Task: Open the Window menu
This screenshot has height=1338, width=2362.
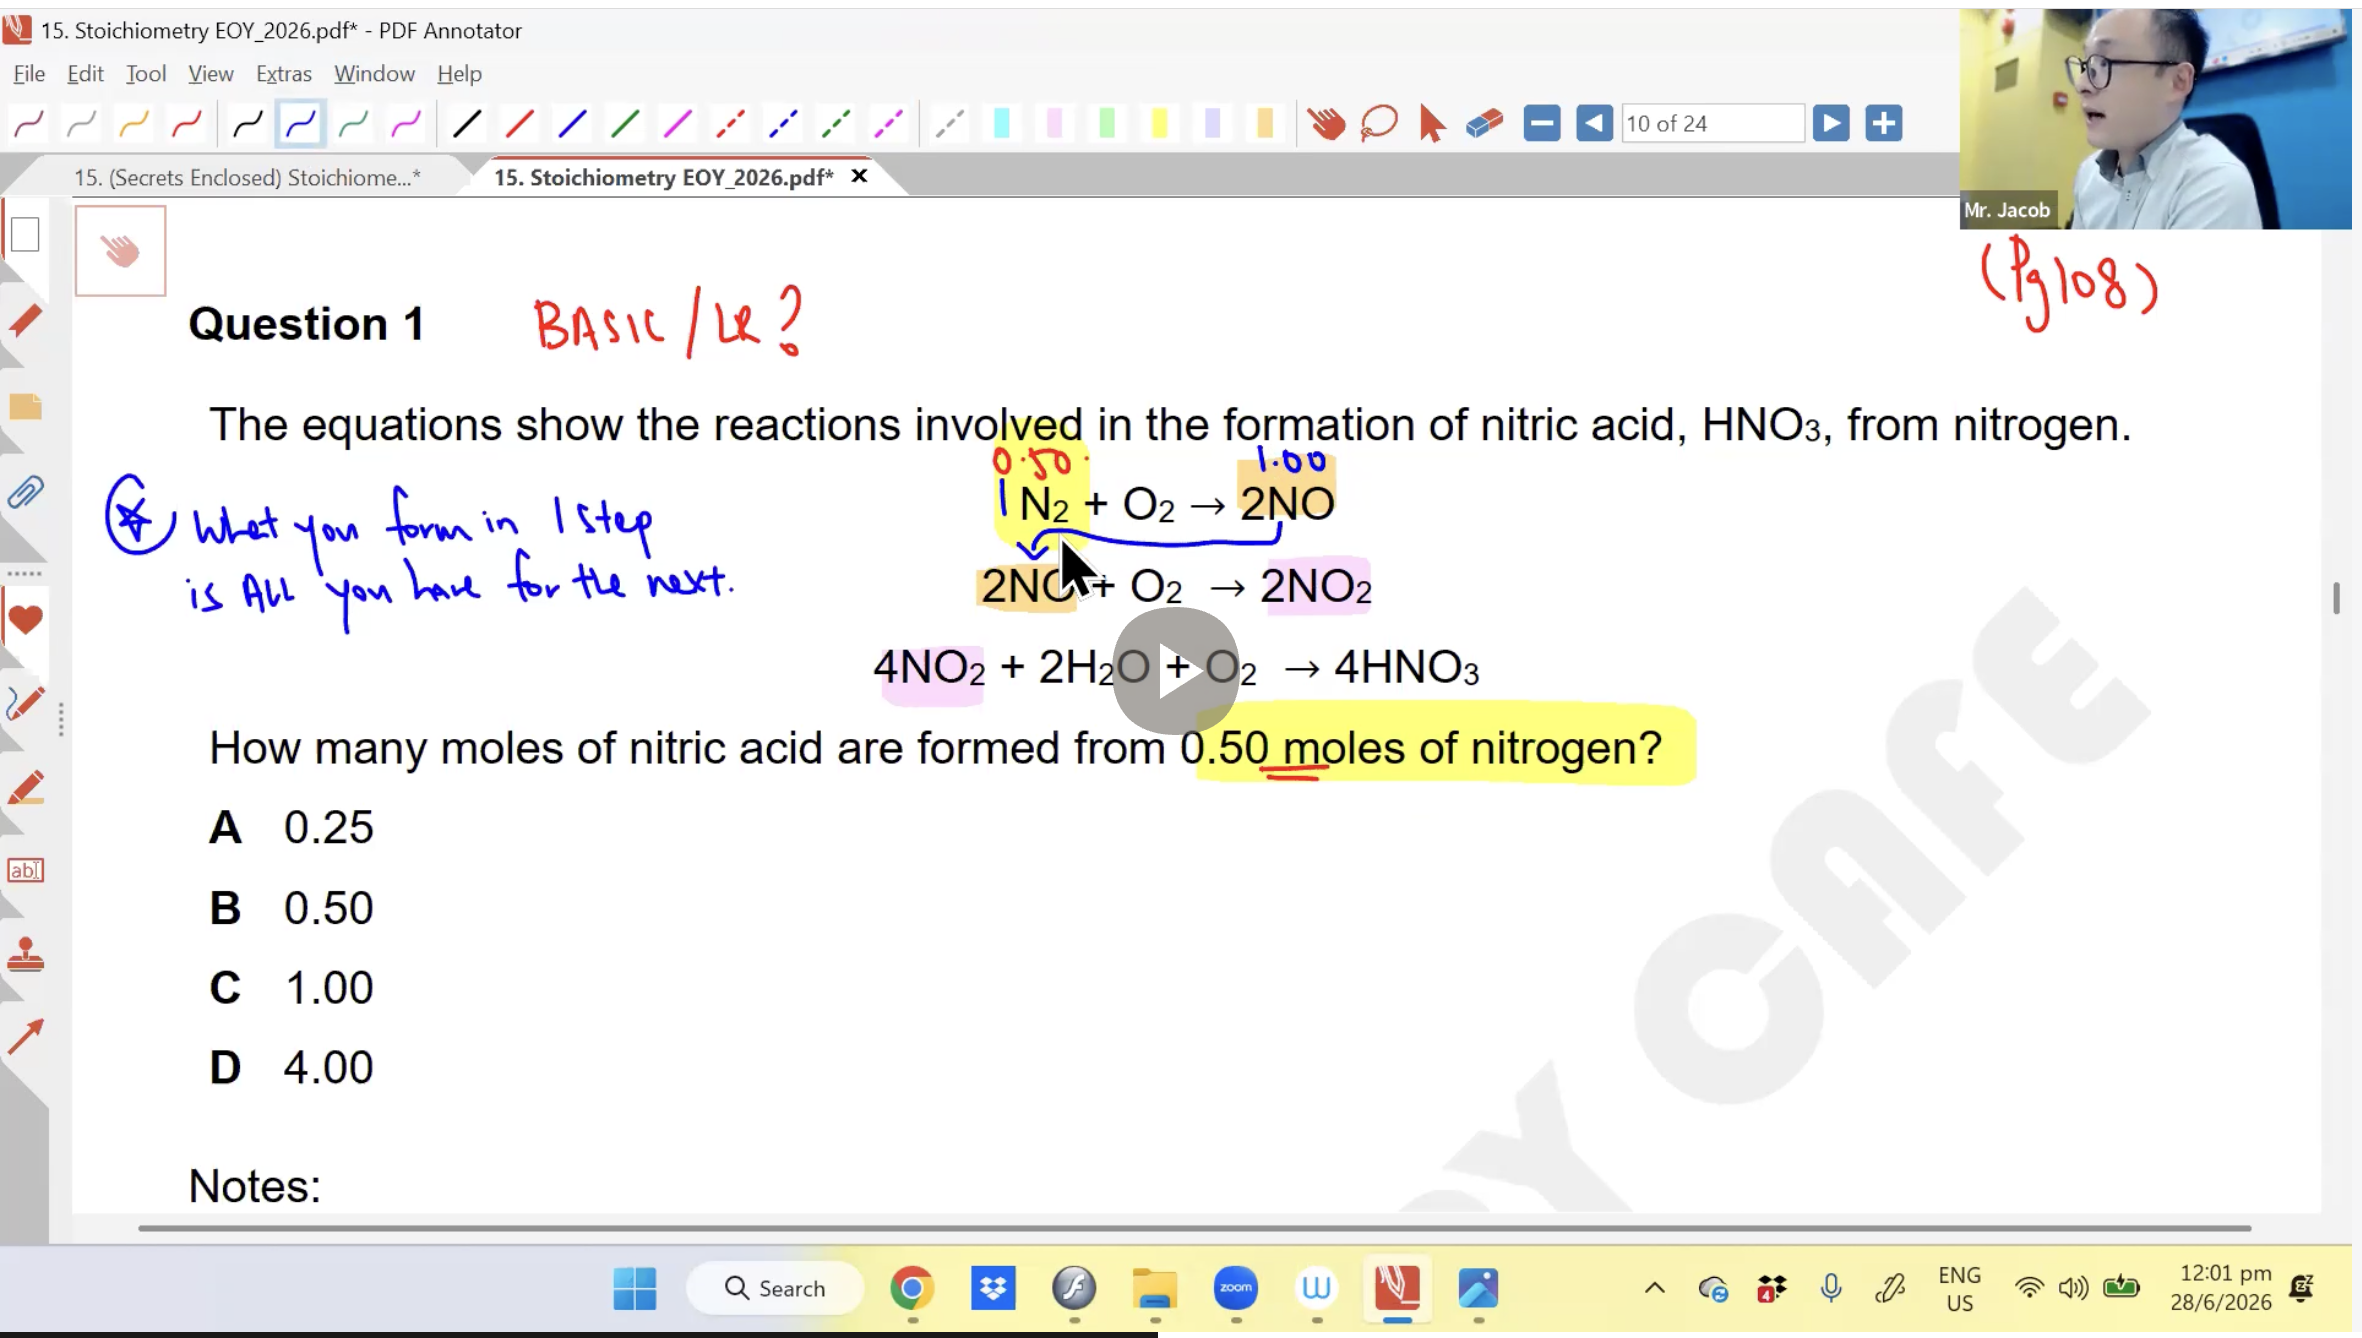Action: click(x=374, y=74)
